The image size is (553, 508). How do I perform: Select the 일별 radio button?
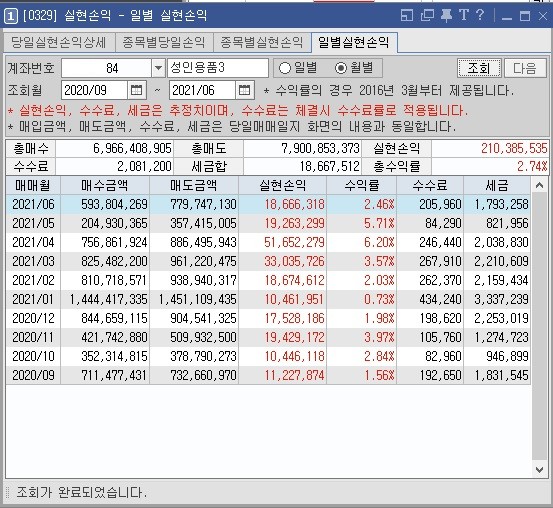pos(285,68)
